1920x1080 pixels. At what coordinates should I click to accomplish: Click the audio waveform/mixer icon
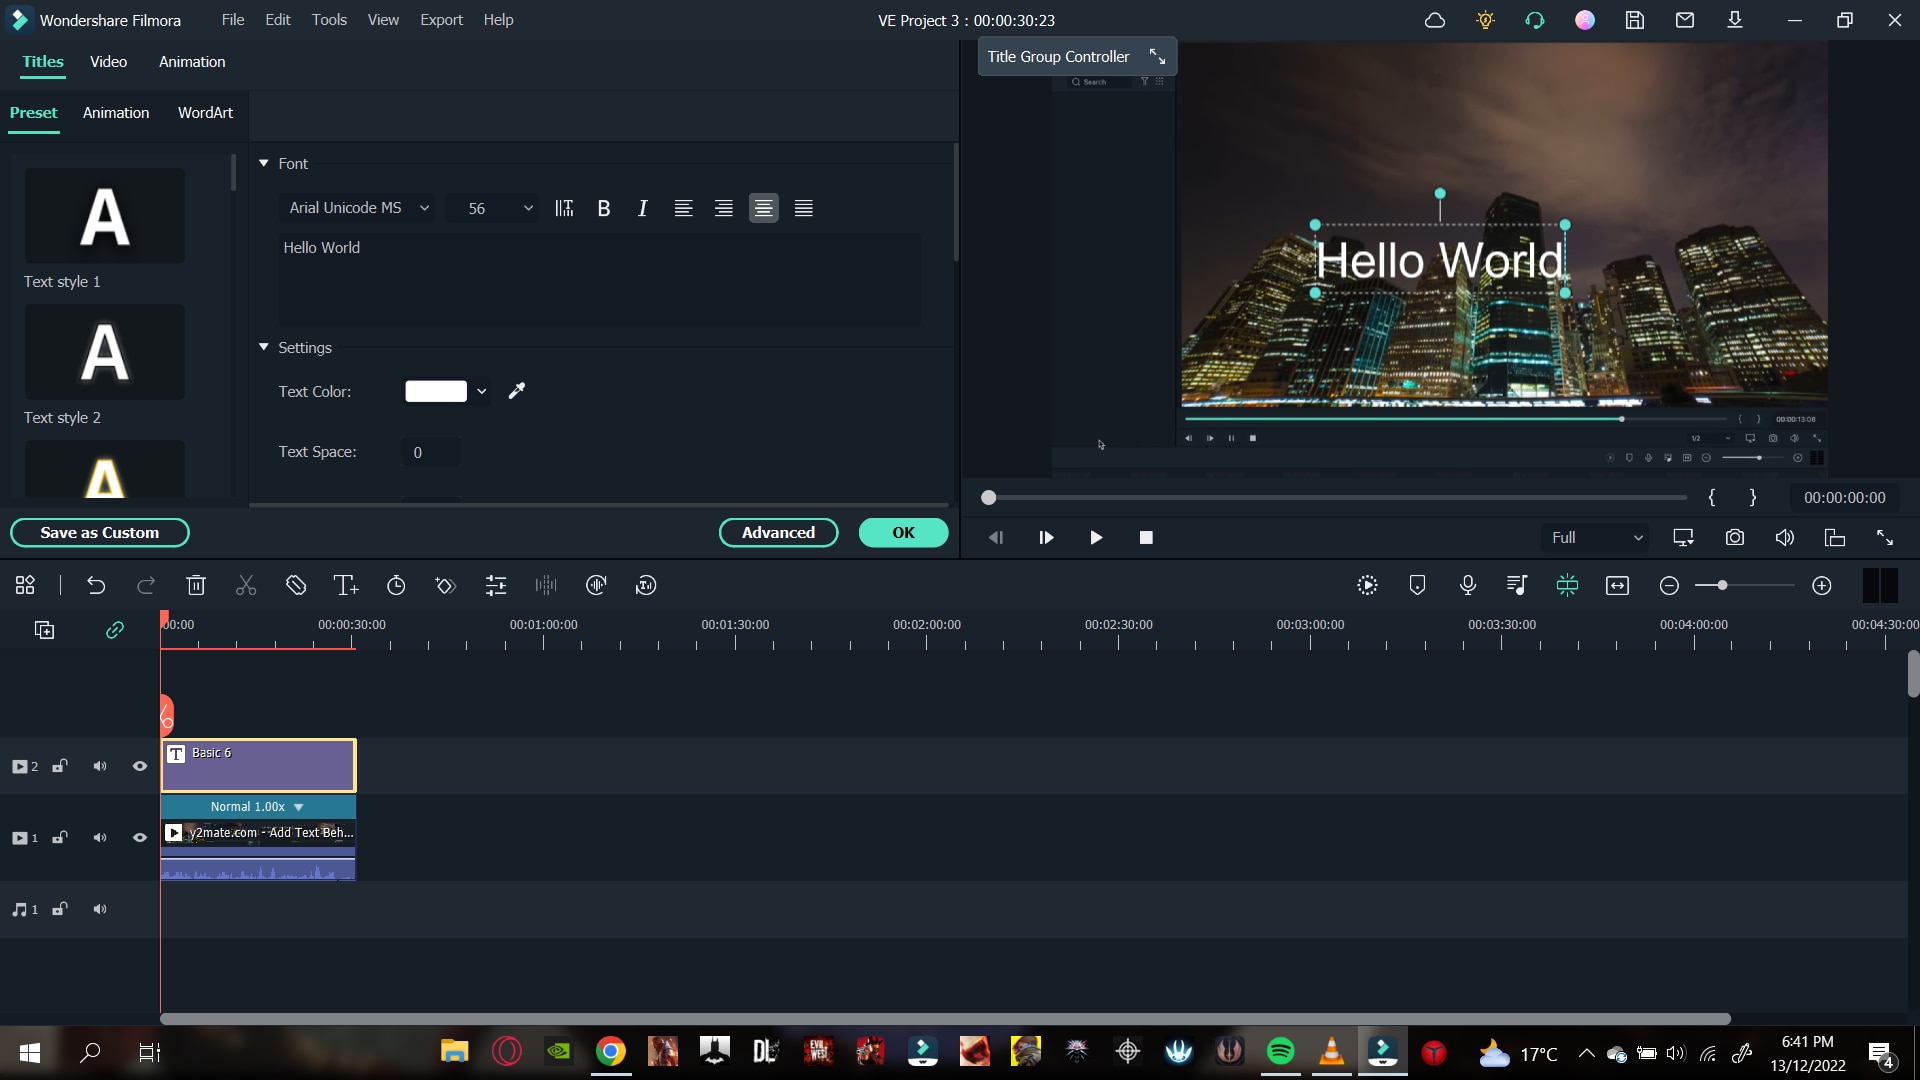point(1516,585)
